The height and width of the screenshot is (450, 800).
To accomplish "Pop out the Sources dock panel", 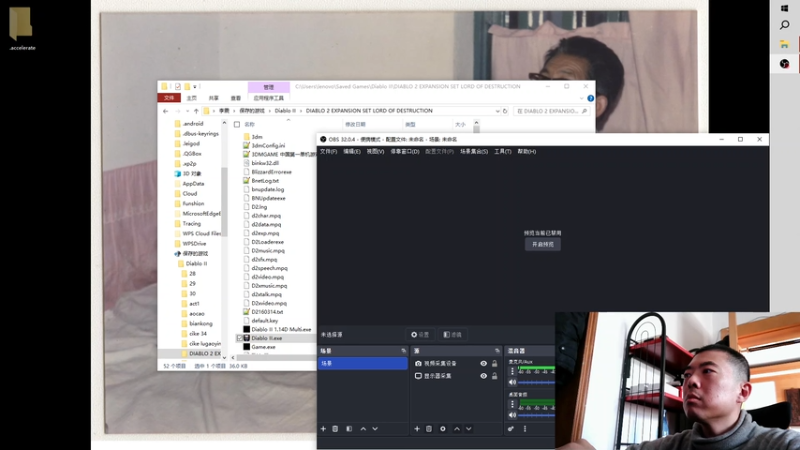I will coord(497,351).
